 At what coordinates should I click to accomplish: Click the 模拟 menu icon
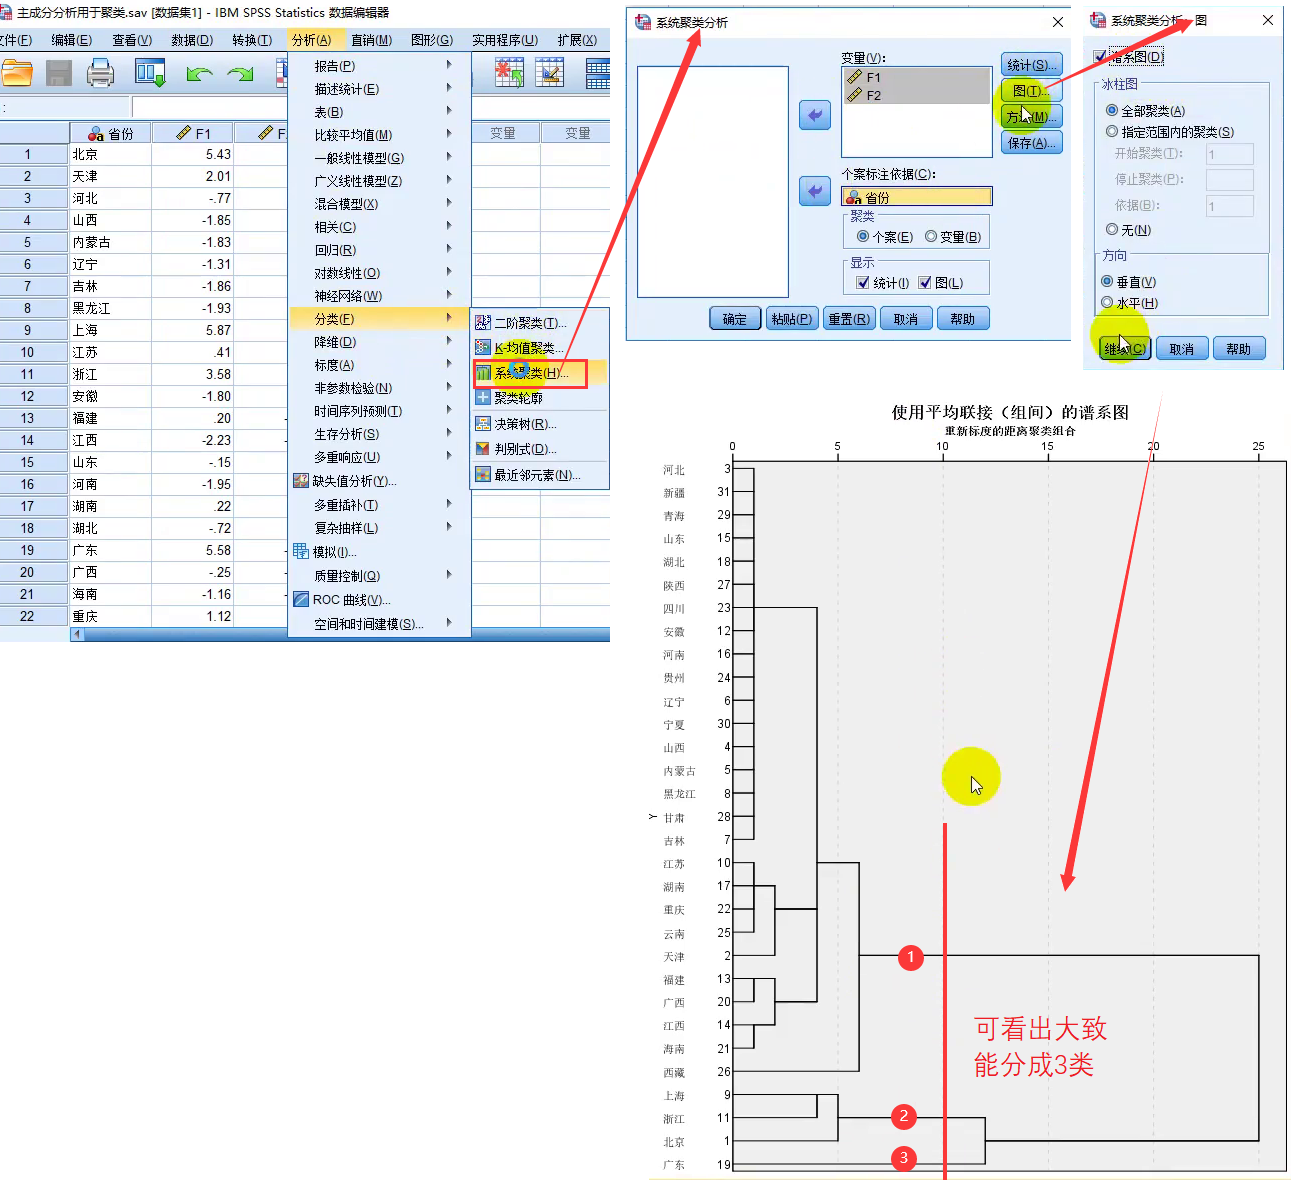[x=300, y=551]
